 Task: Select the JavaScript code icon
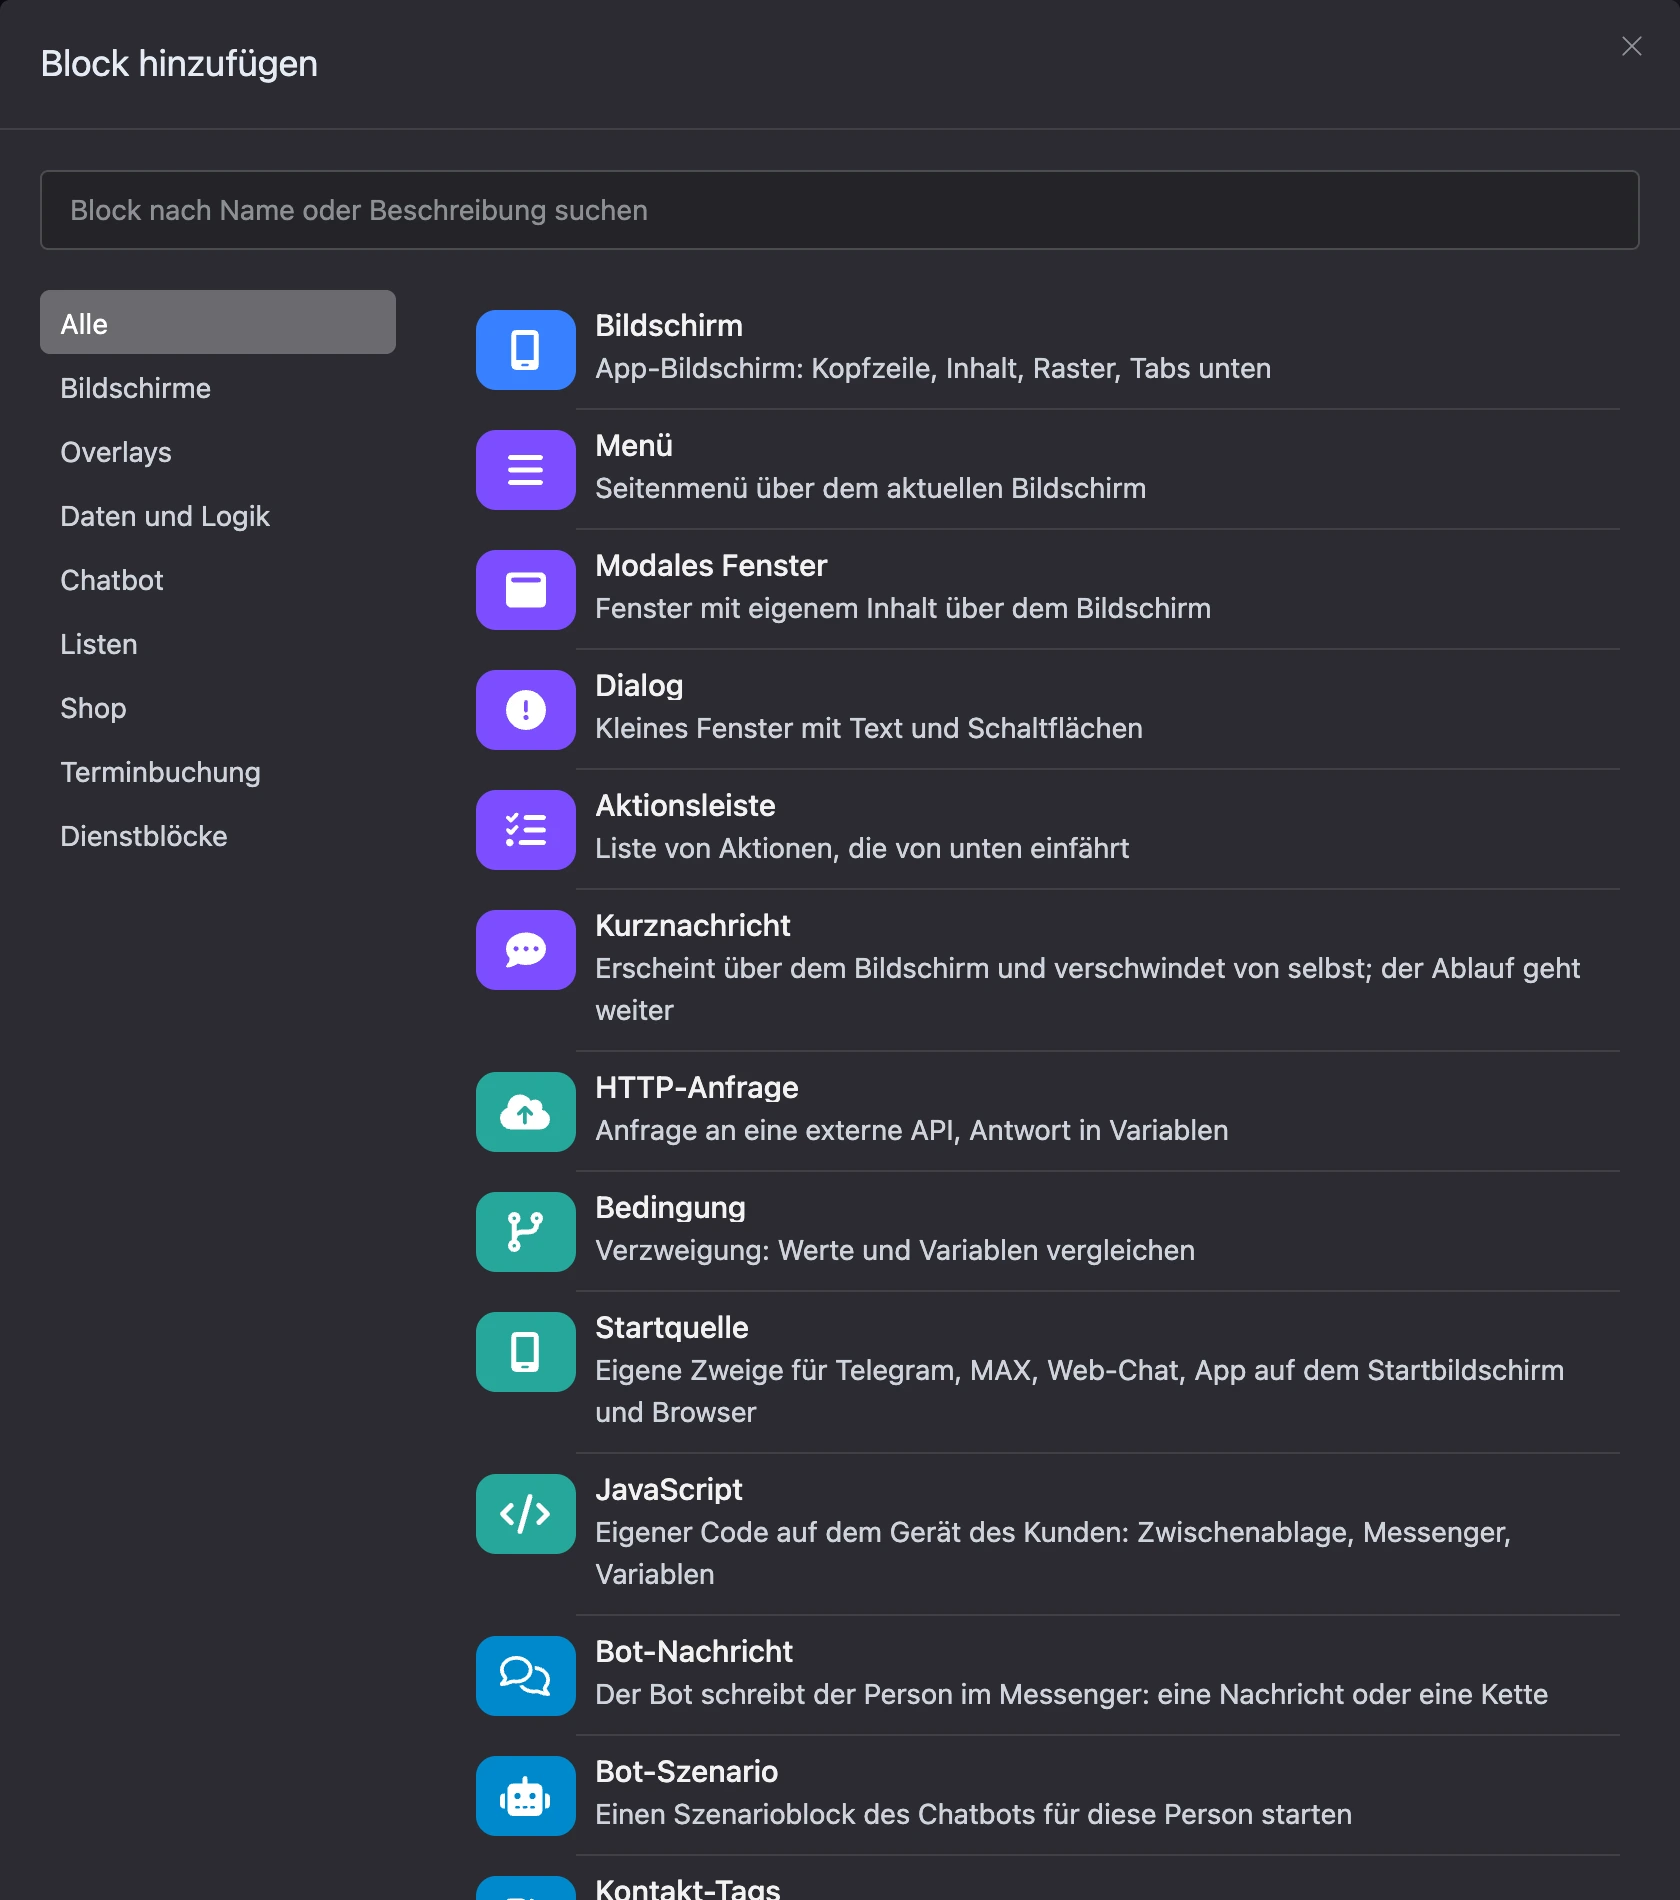tap(525, 1514)
